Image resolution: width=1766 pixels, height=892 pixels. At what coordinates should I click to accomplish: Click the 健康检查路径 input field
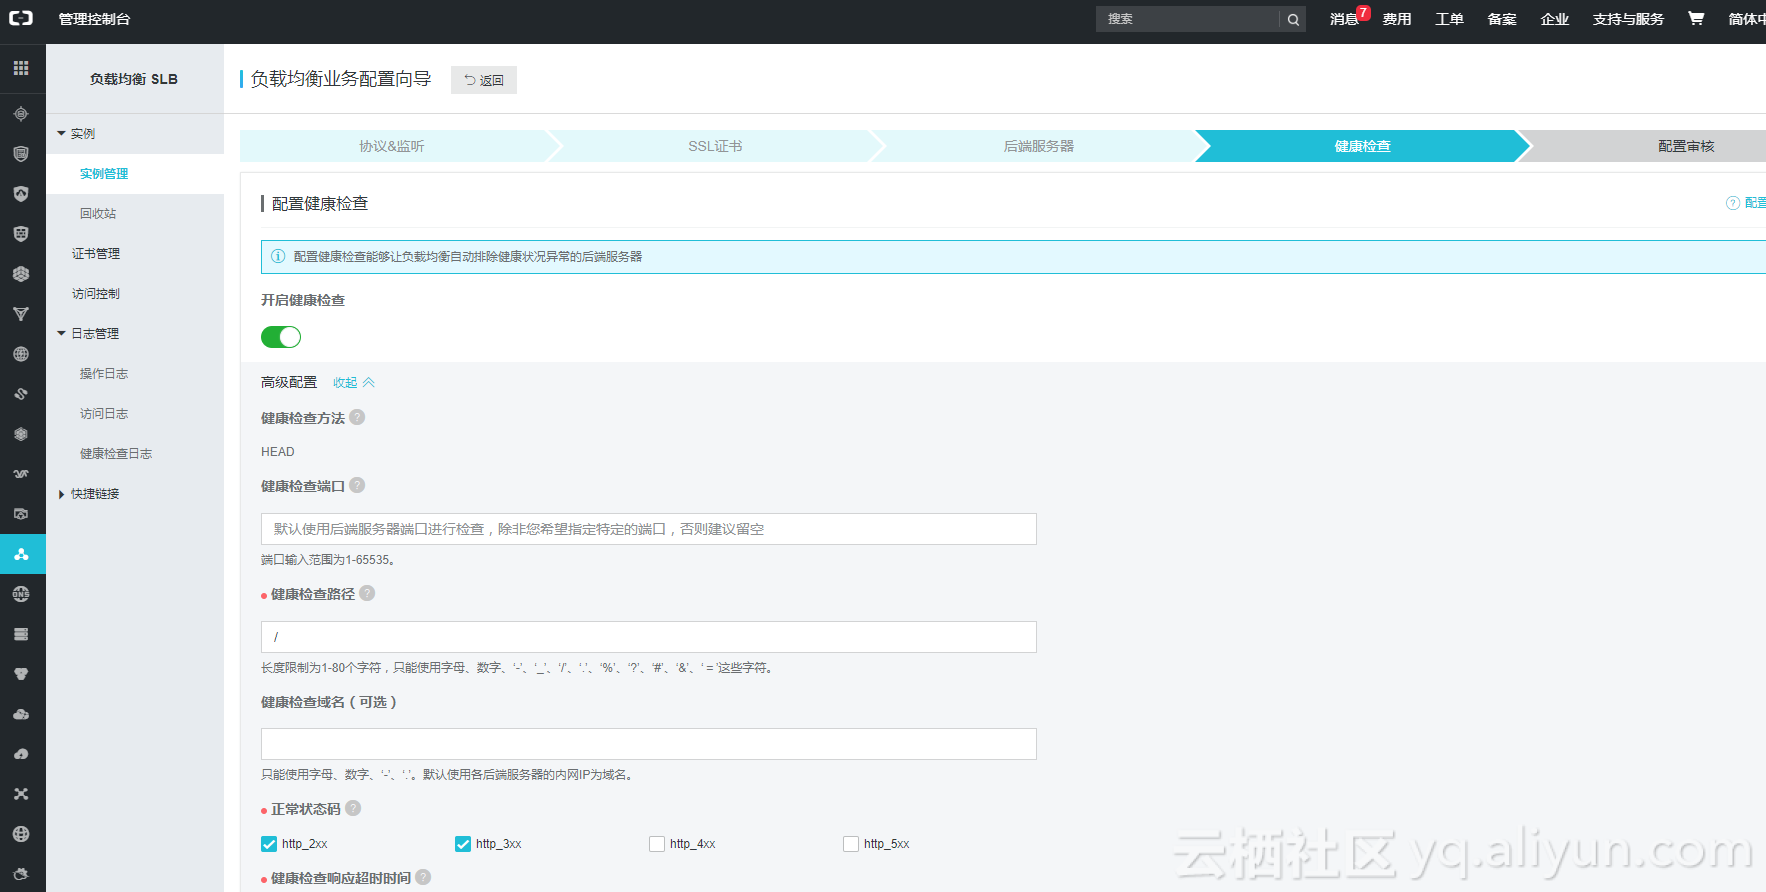pyautogui.click(x=649, y=637)
